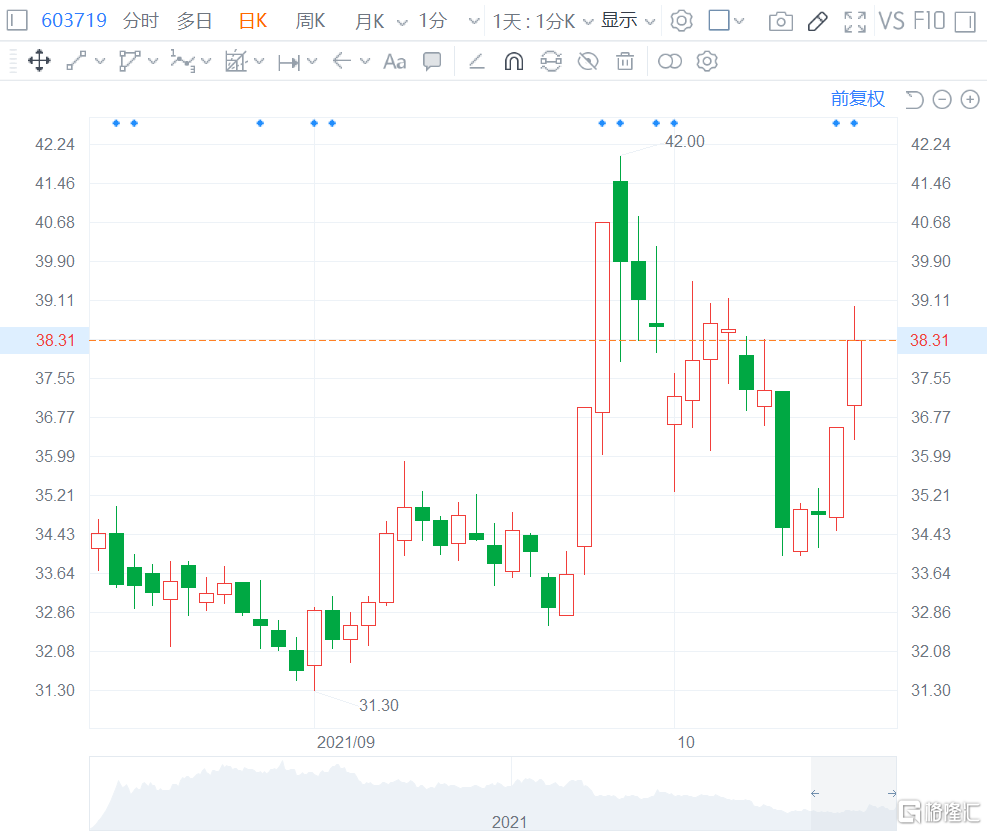
Task: Expand the layout square dropdown arrow
Action: [x=739, y=21]
